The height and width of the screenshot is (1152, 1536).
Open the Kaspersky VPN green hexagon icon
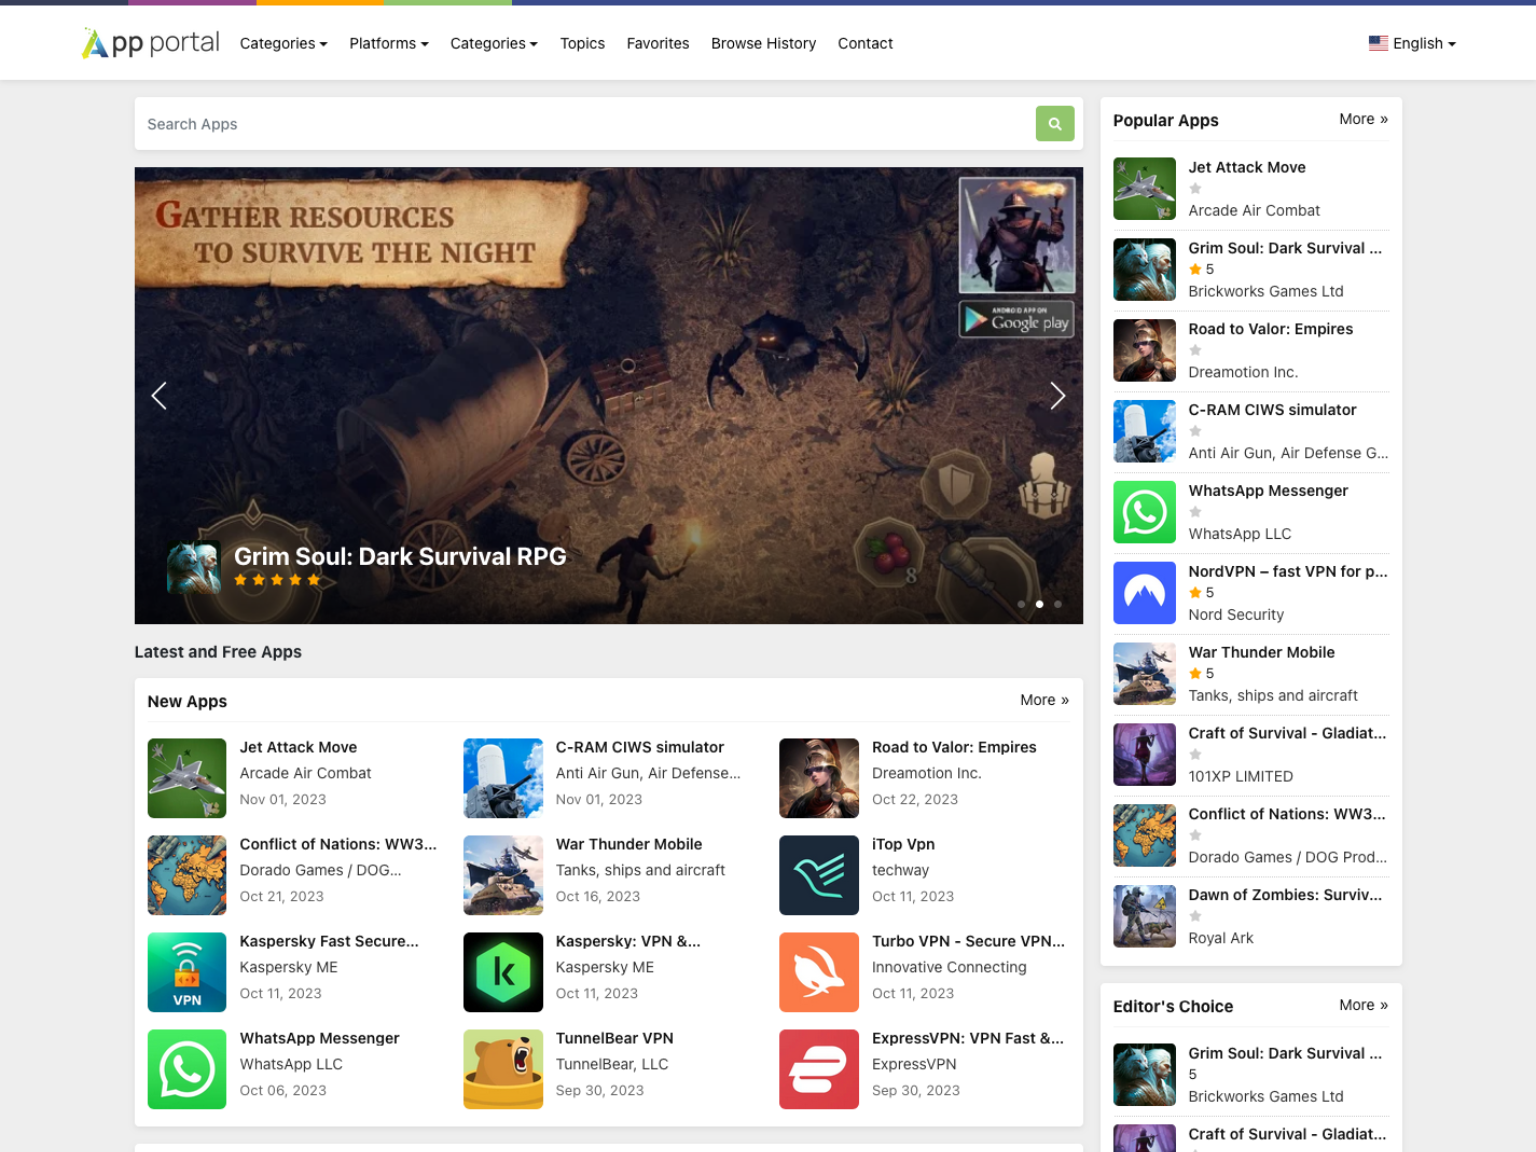pyautogui.click(x=503, y=972)
